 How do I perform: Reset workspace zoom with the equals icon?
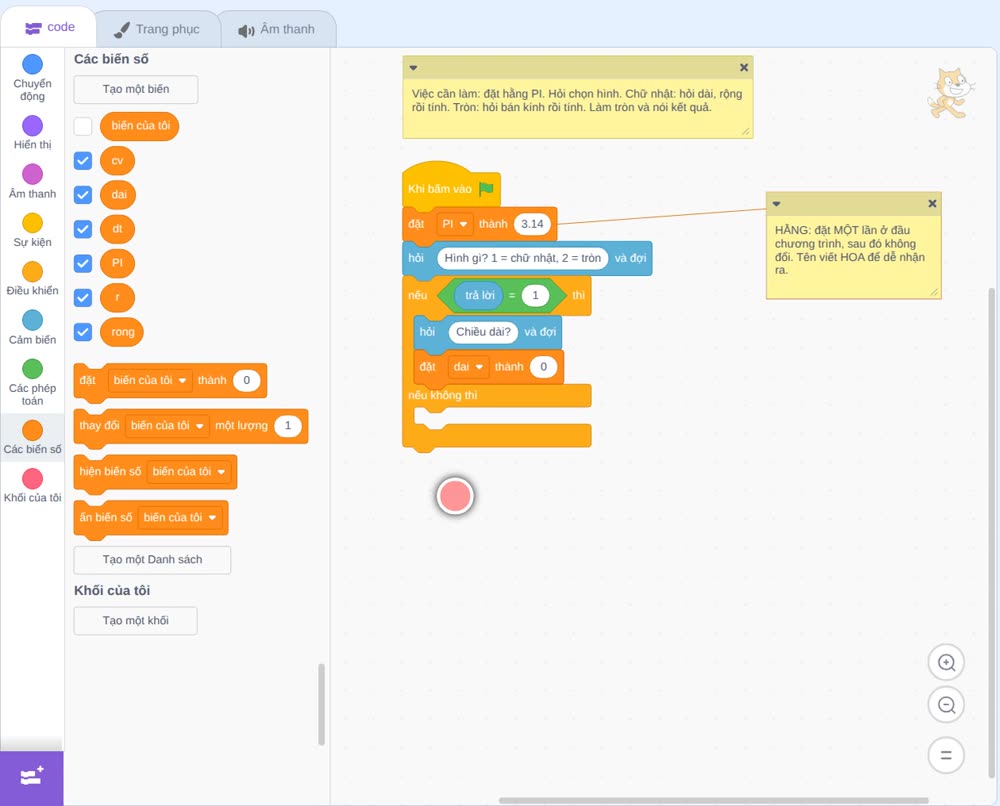(x=946, y=755)
